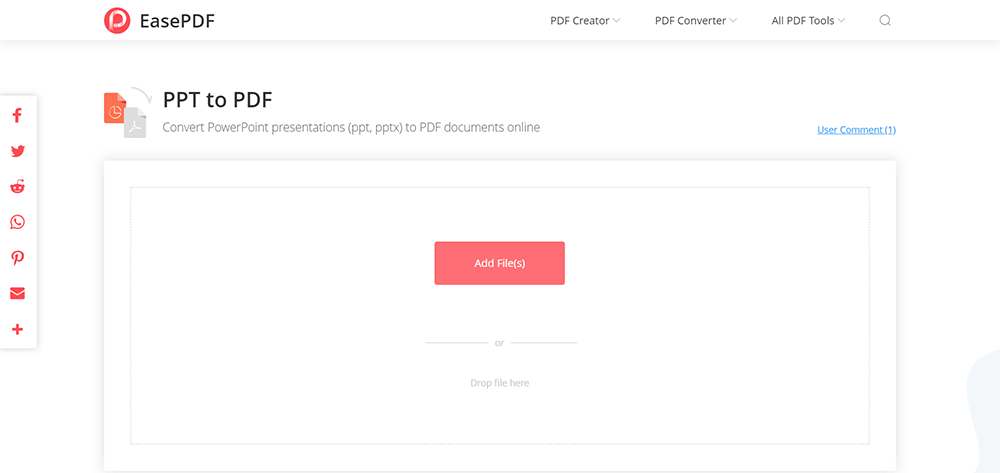Share page on Reddit

[x=17, y=187]
